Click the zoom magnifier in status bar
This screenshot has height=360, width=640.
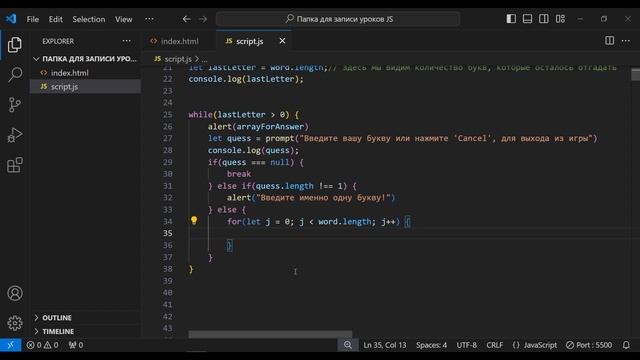pyautogui.click(x=348, y=345)
